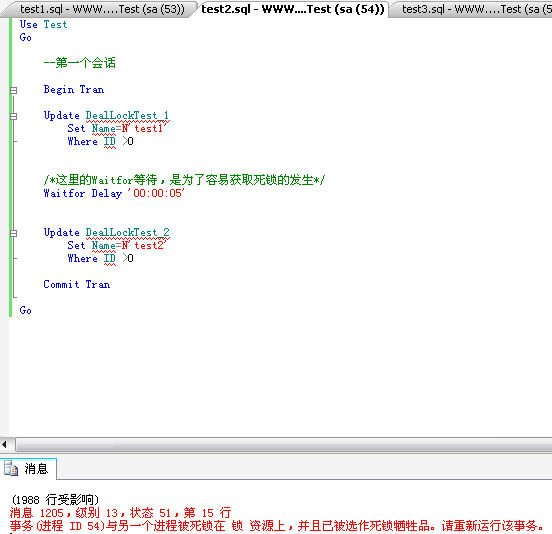Collapse the Update DealLockTest_1 statement
The image size is (552, 534).
click(x=13, y=116)
